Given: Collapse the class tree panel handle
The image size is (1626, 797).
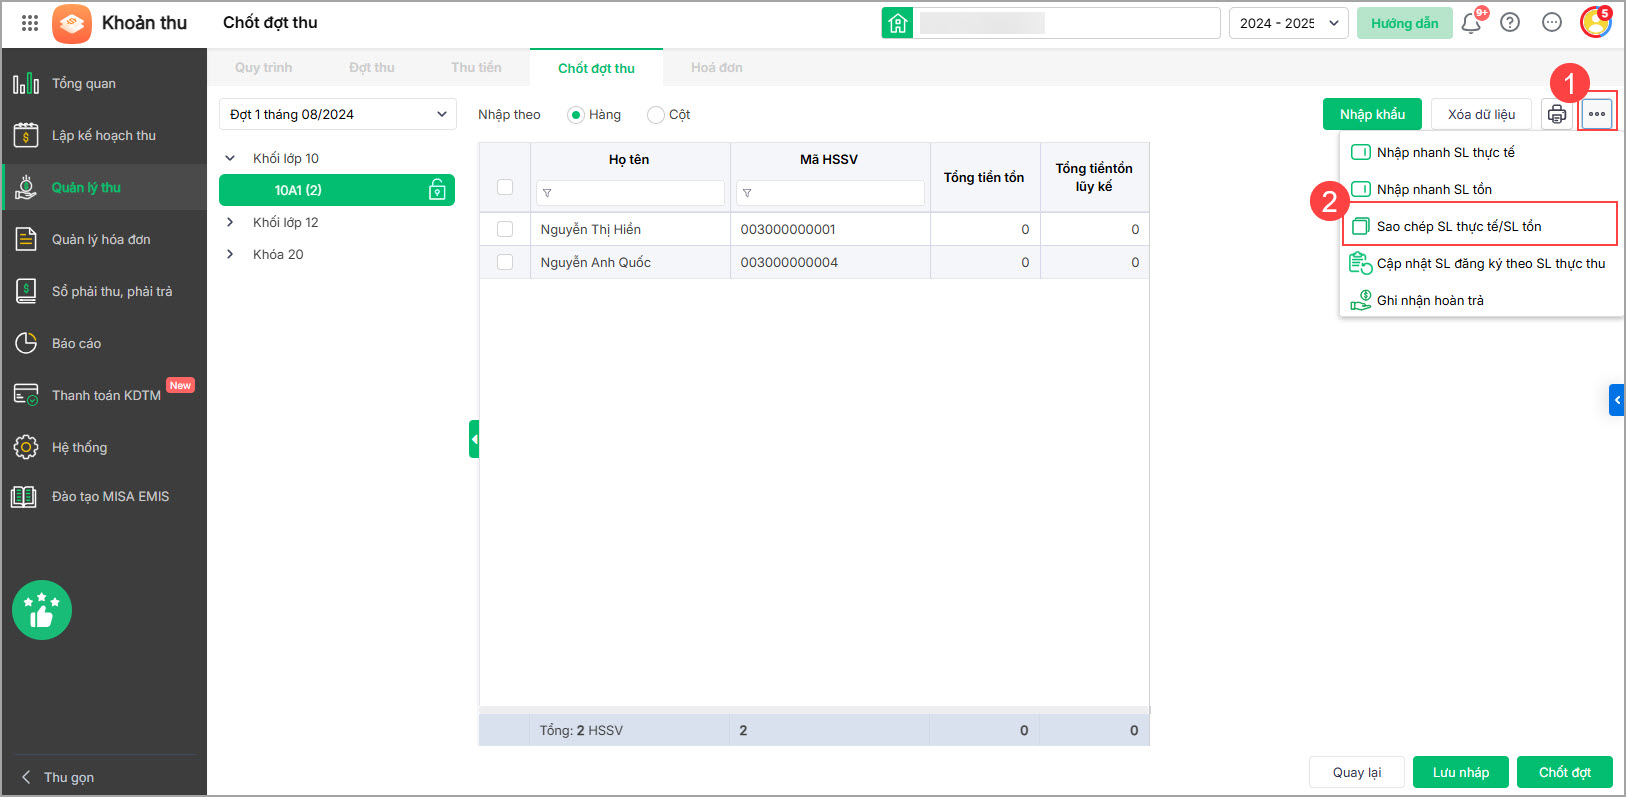Looking at the screenshot, I should pyautogui.click(x=474, y=439).
